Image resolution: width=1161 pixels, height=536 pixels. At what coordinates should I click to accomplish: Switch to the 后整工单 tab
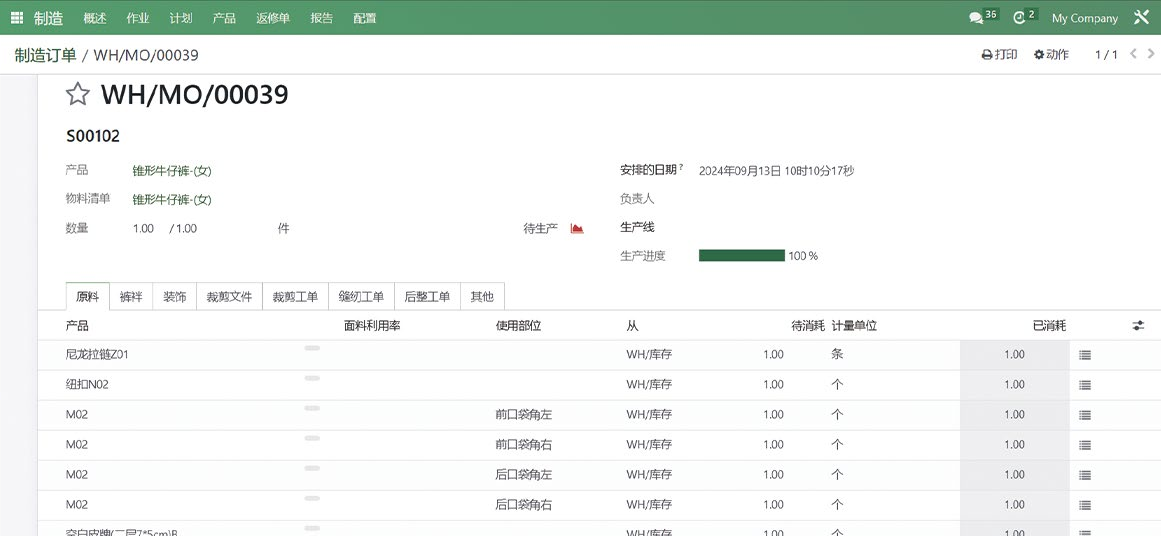click(427, 297)
